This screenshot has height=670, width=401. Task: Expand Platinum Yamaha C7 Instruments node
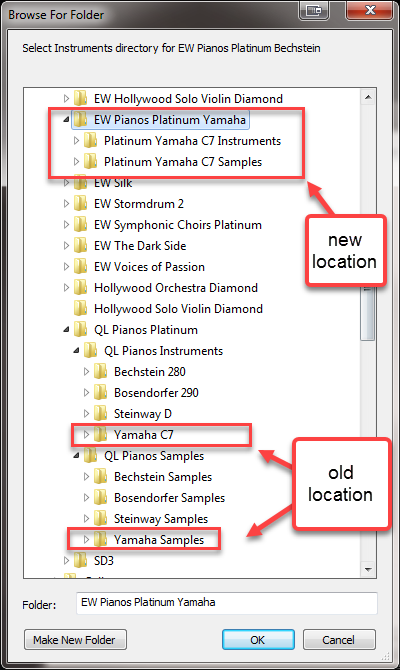(x=76, y=141)
